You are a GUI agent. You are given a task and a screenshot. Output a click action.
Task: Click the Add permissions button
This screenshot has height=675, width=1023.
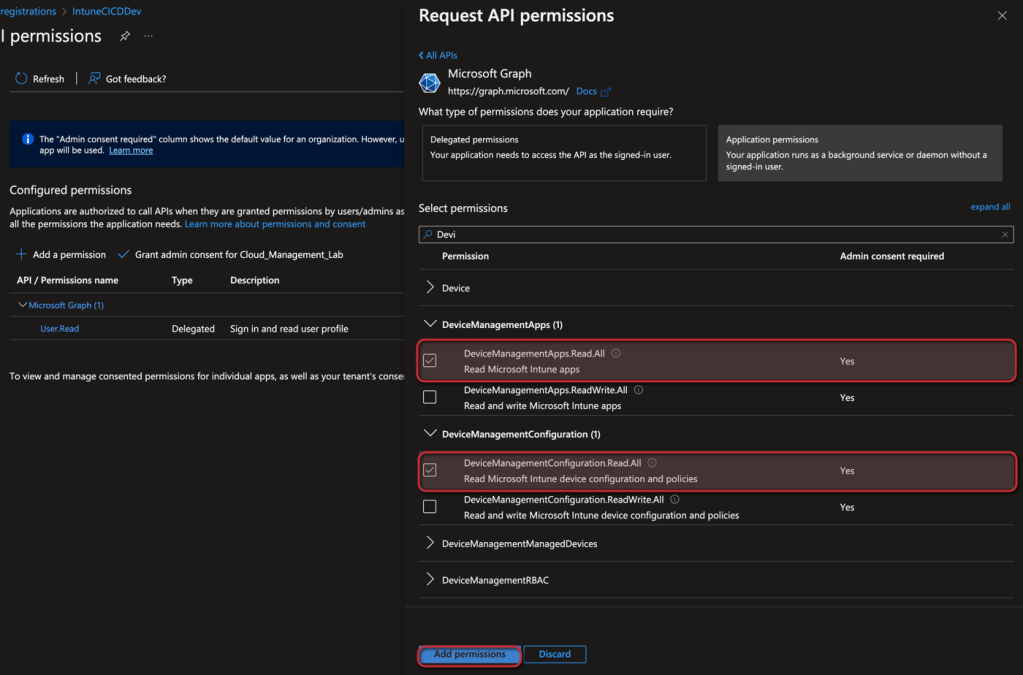(x=469, y=655)
